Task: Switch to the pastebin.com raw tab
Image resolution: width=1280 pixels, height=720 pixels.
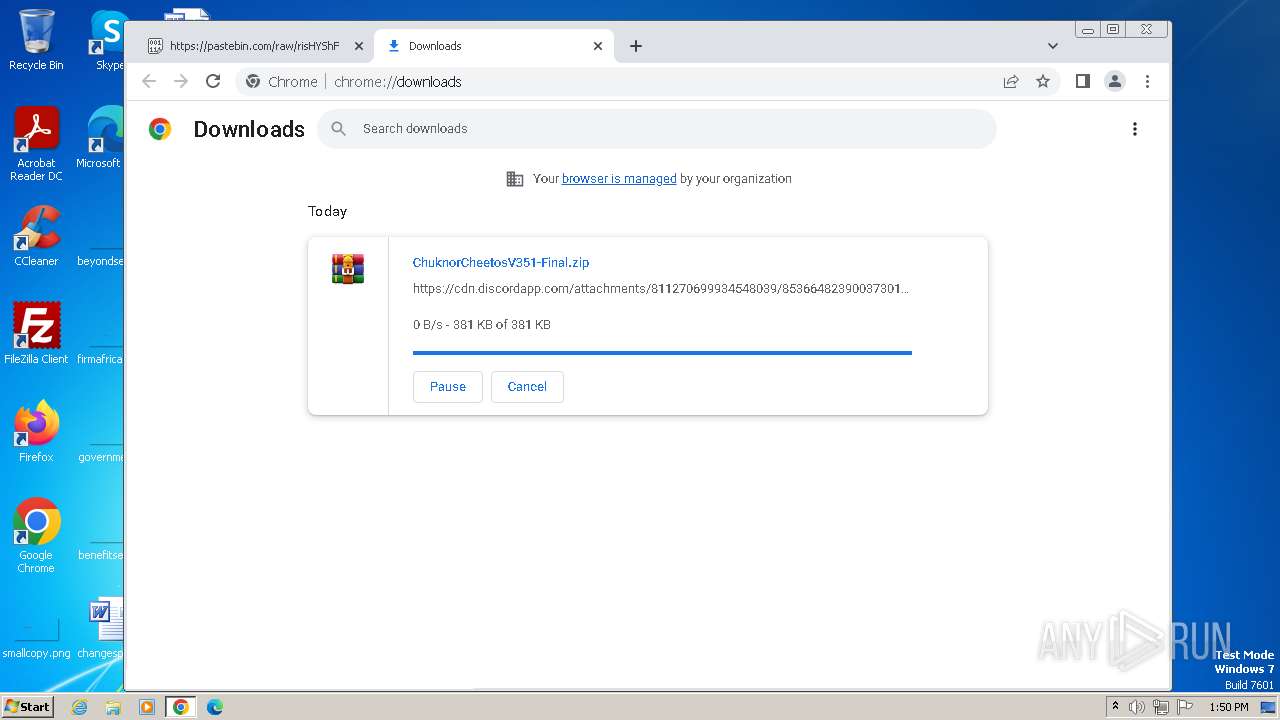Action: (x=255, y=46)
